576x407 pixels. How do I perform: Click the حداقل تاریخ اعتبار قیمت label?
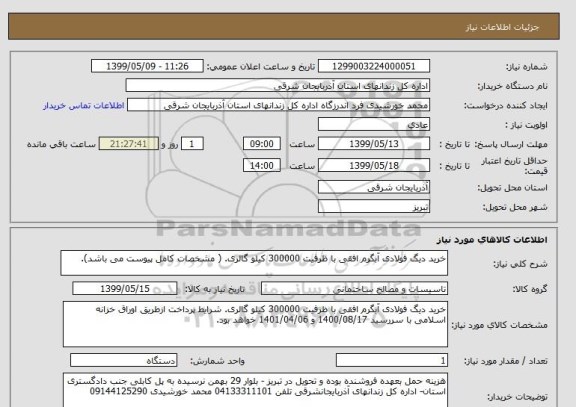tap(514, 166)
